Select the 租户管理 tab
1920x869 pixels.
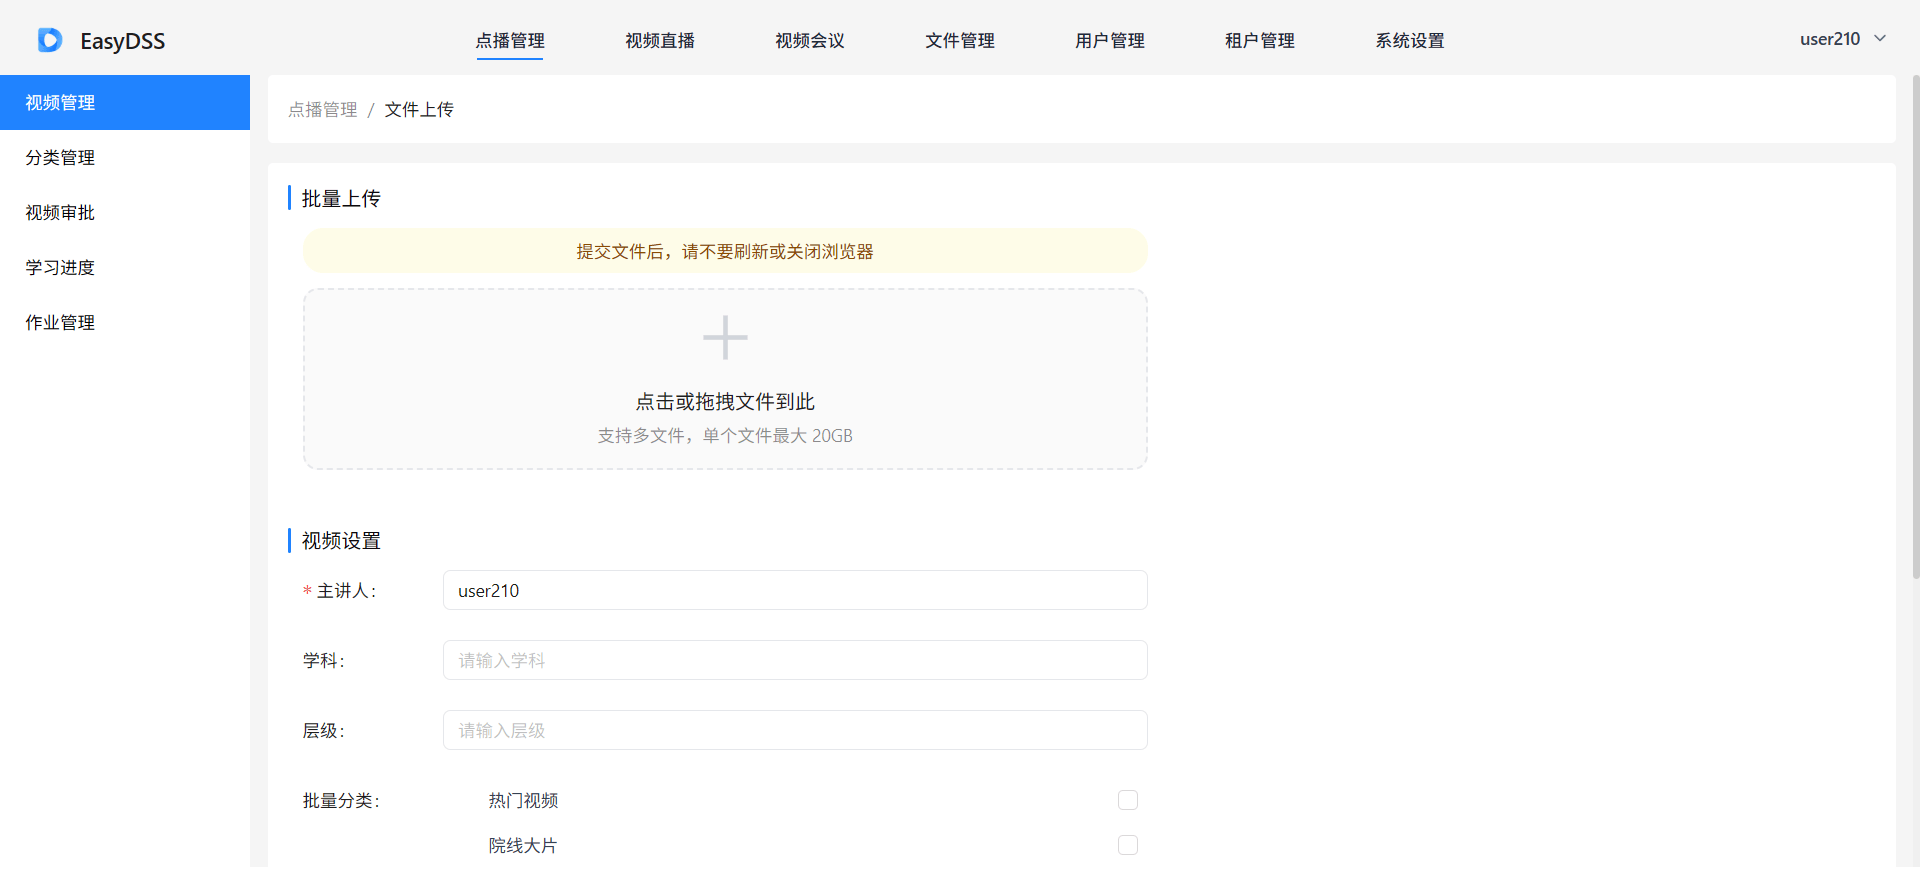click(1260, 41)
